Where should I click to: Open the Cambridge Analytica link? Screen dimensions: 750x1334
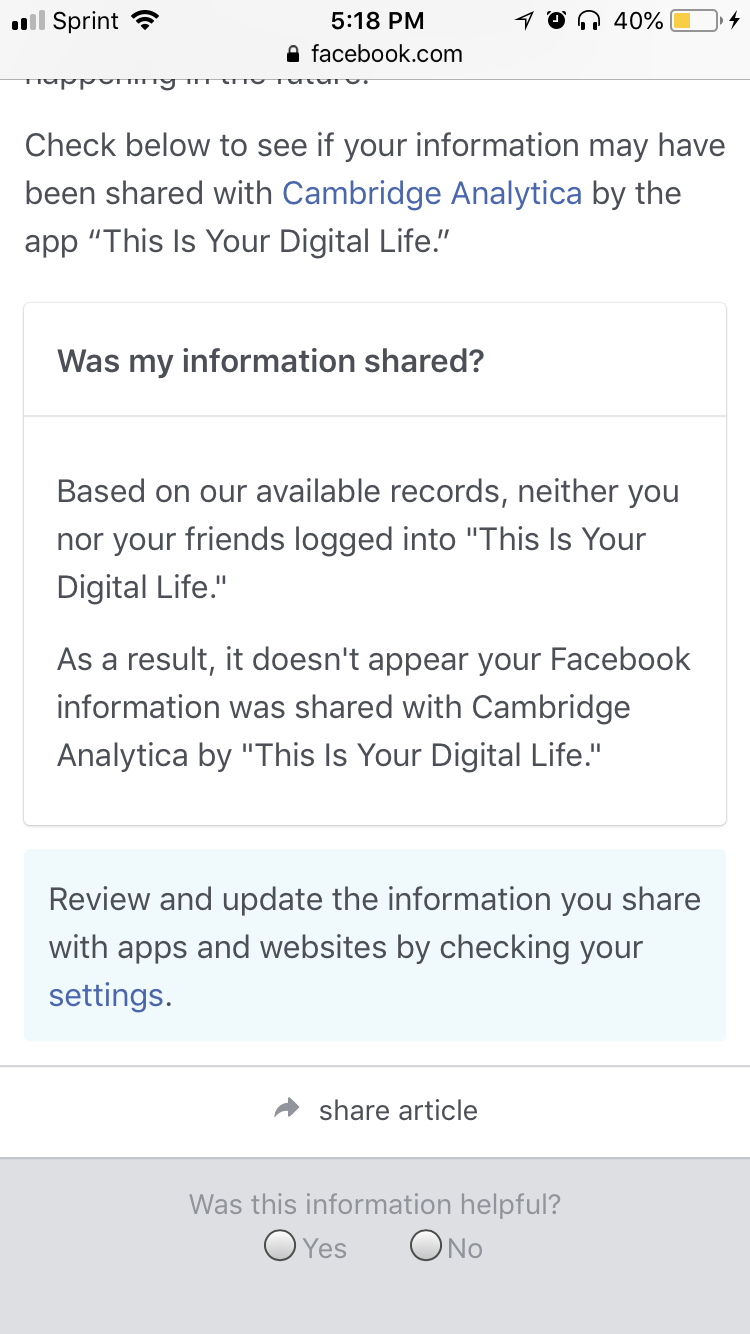coord(432,193)
